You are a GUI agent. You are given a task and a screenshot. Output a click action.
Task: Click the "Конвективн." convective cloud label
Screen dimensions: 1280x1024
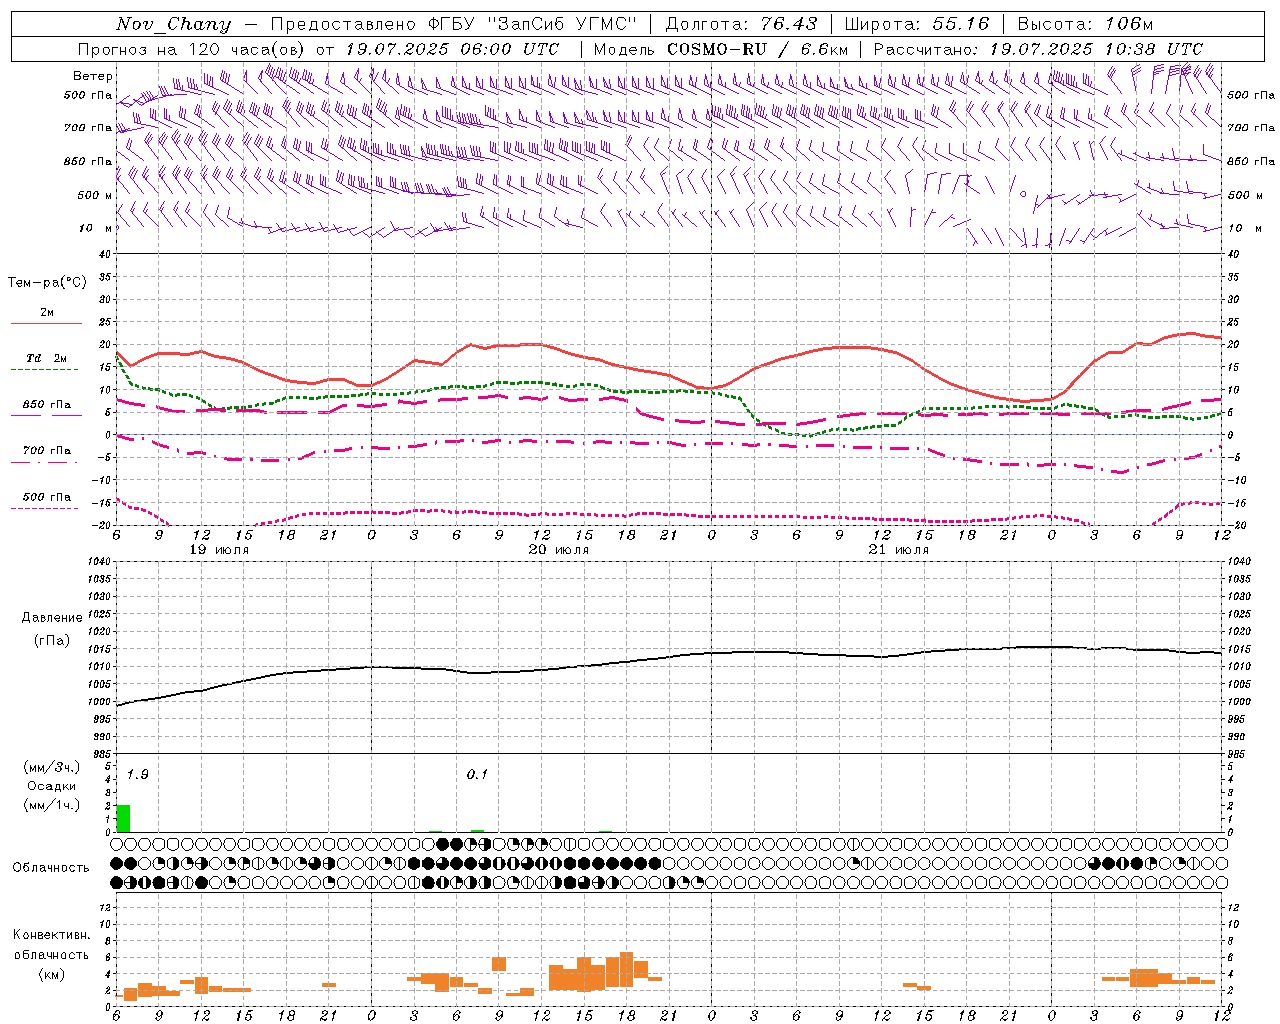click(51, 935)
